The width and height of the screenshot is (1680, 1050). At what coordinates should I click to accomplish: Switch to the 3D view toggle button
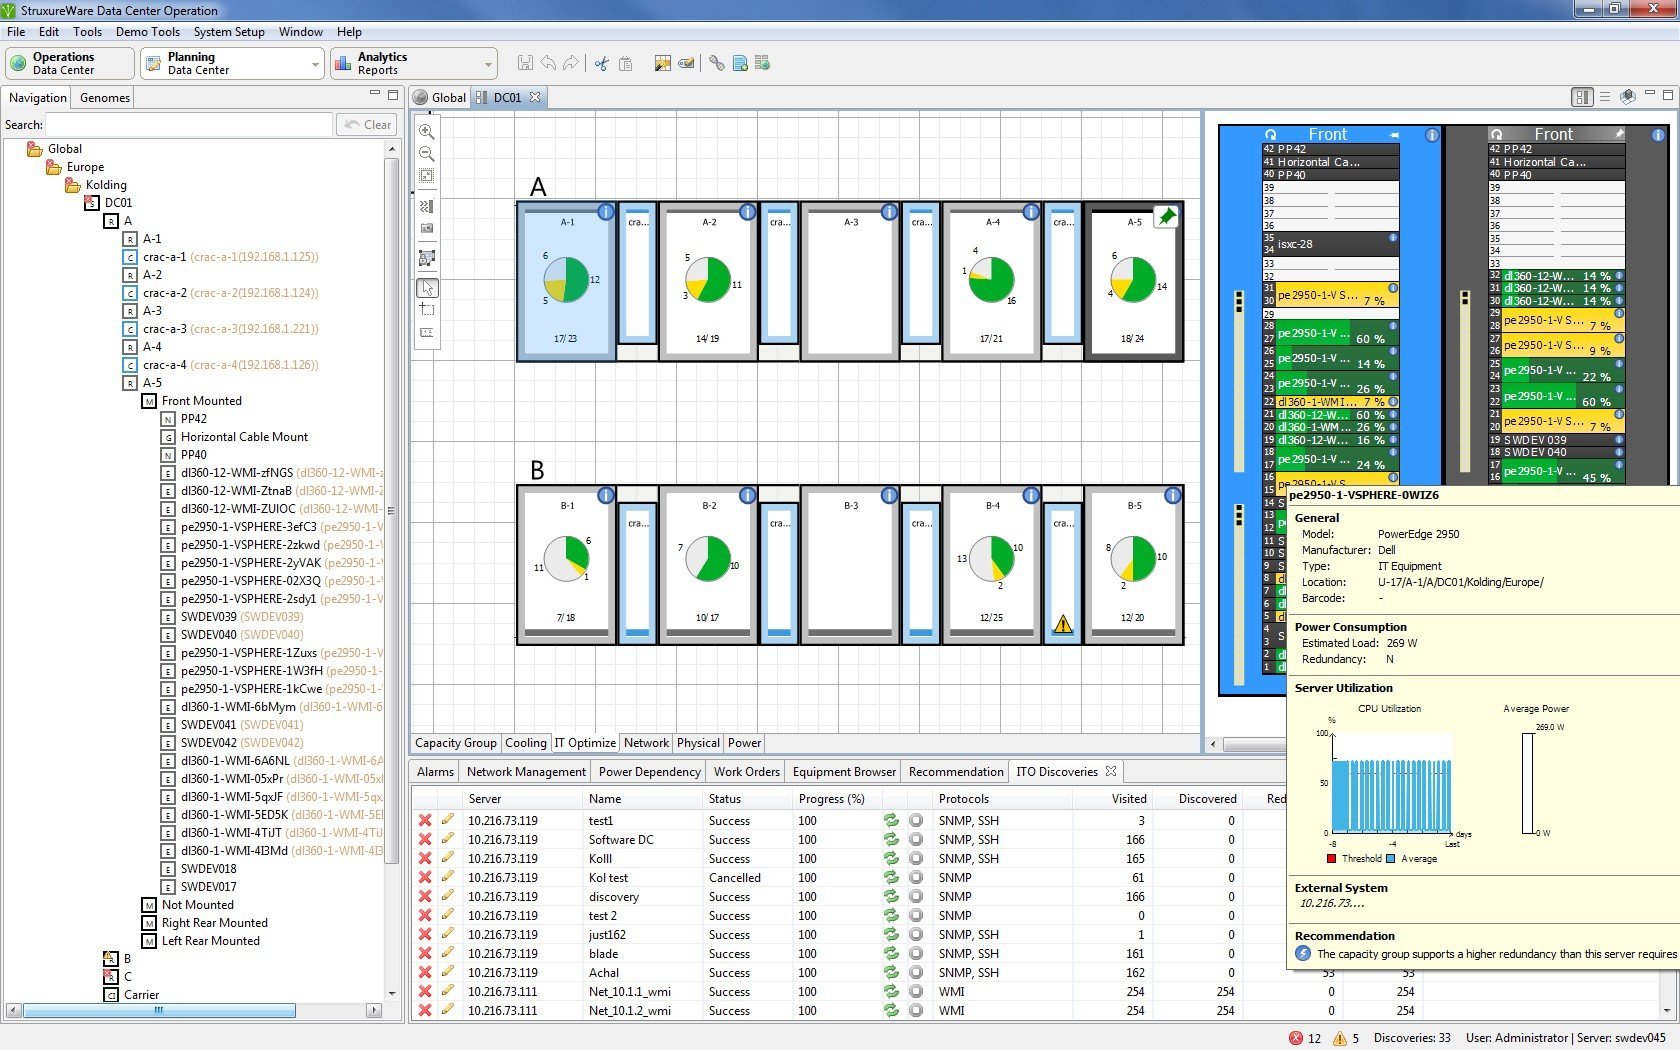pyautogui.click(x=1627, y=97)
